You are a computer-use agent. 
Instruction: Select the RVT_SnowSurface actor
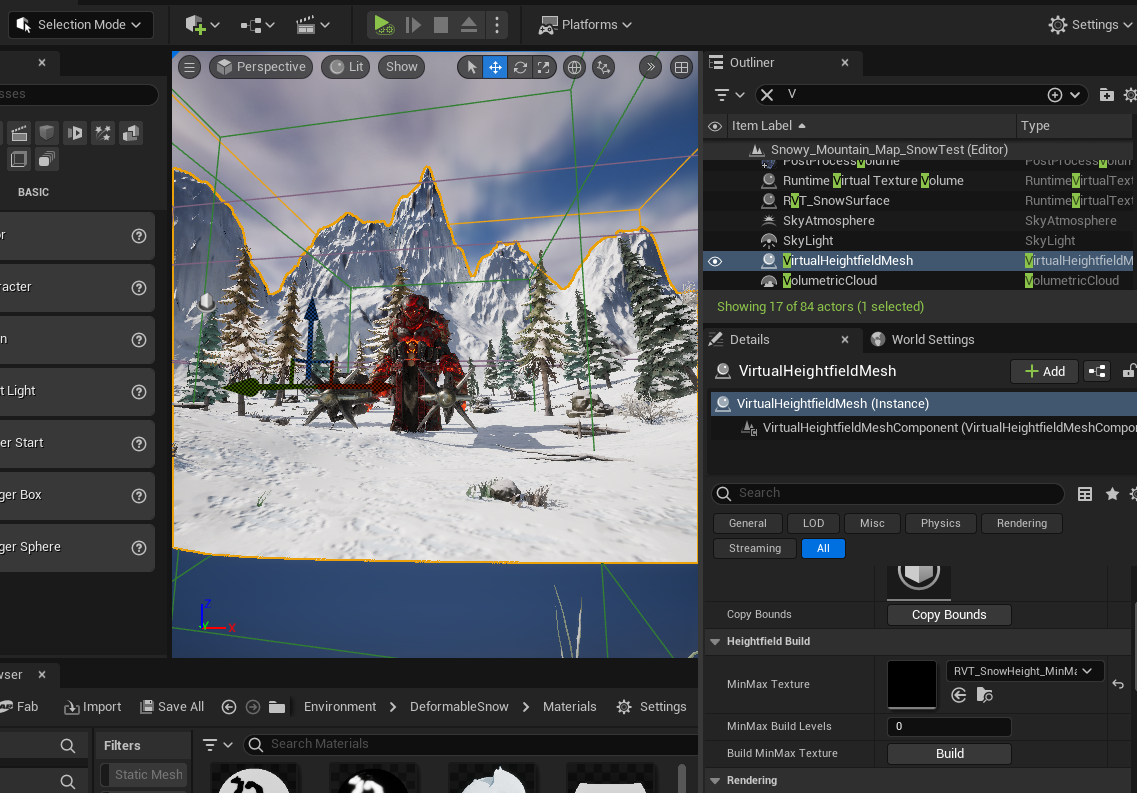(x=836, y=201)
